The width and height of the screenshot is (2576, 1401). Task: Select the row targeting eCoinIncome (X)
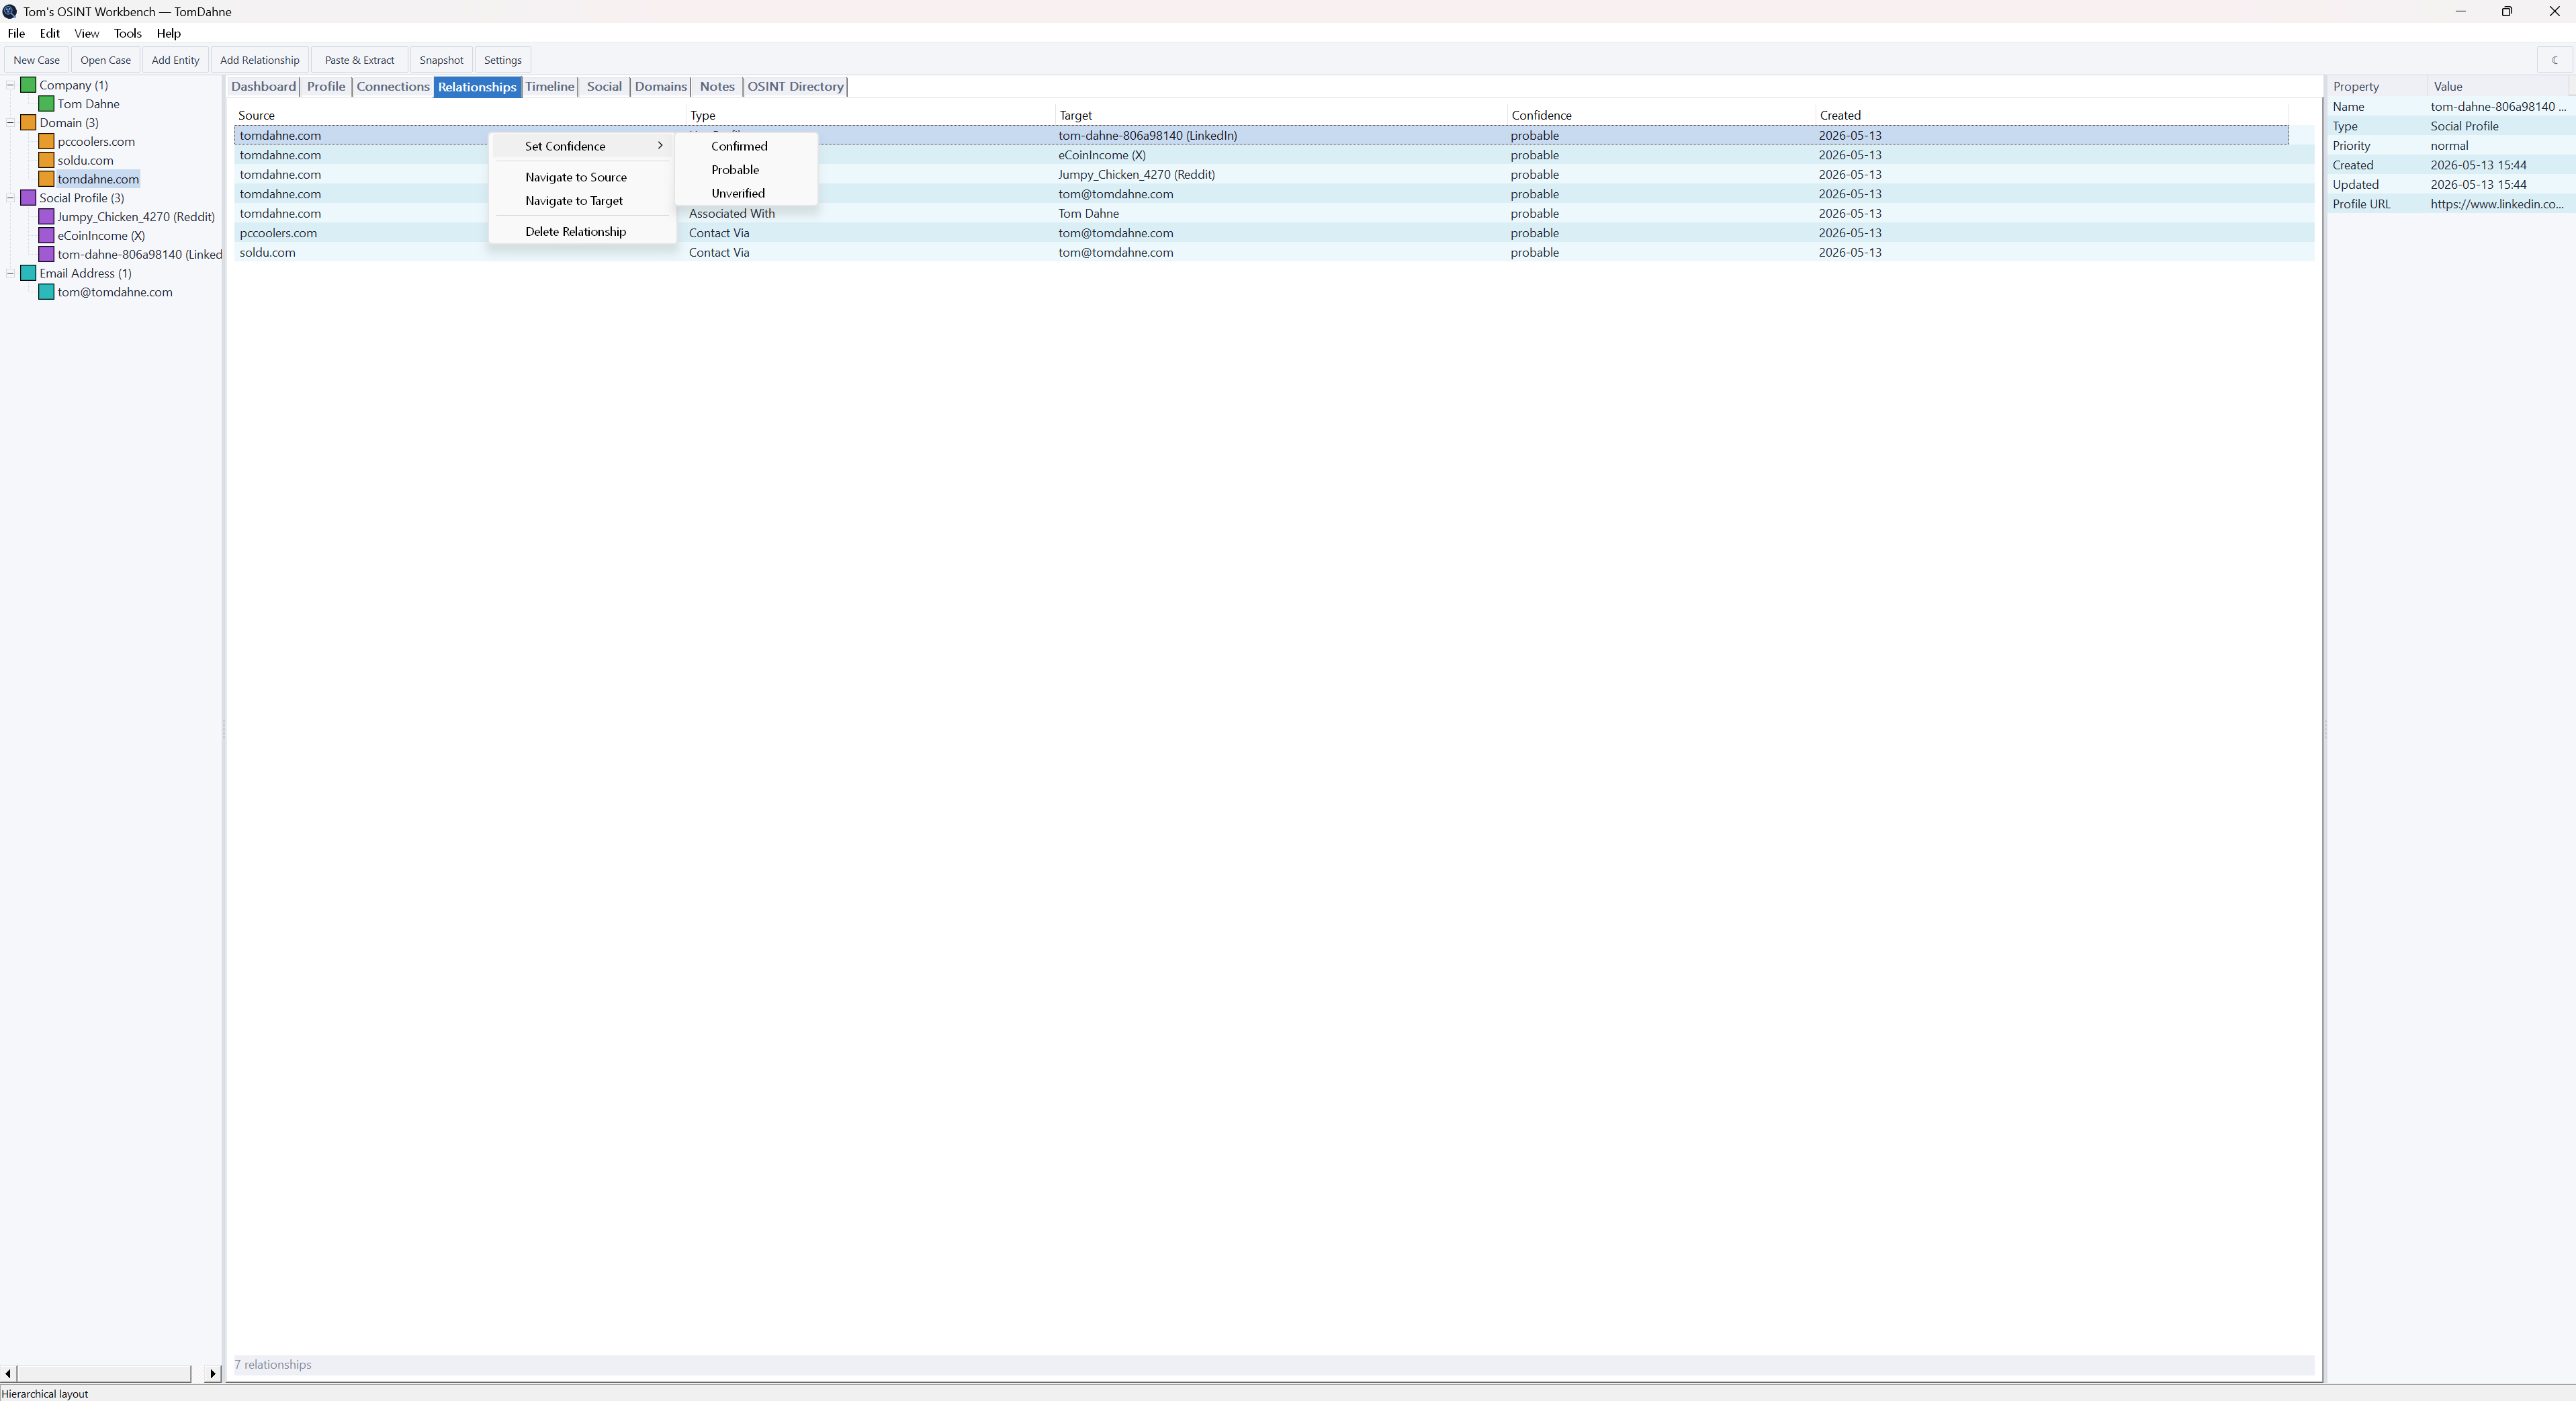[1274, 155]
